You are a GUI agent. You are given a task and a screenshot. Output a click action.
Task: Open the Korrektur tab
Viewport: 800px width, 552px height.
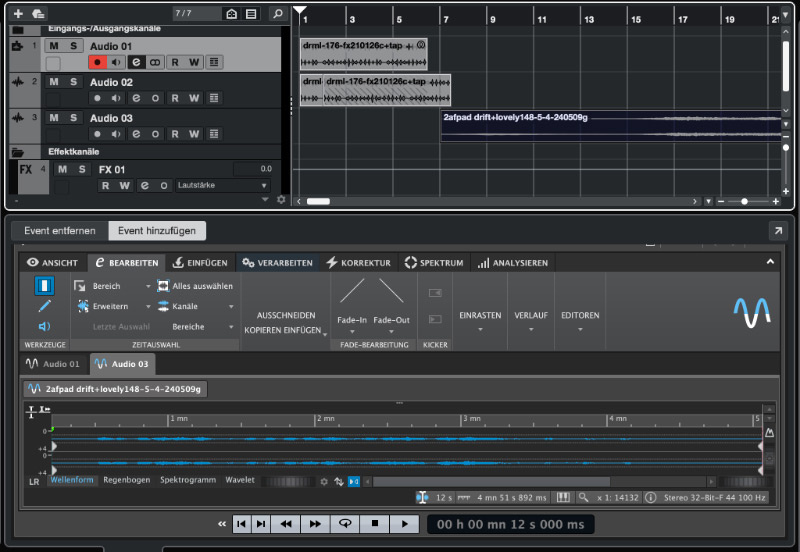pyautogui.click(x=359, y=263)
